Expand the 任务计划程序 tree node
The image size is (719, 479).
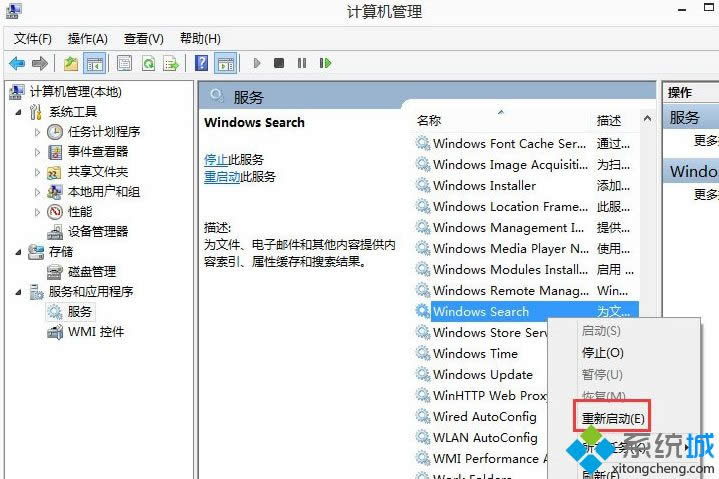pos(37,132)
